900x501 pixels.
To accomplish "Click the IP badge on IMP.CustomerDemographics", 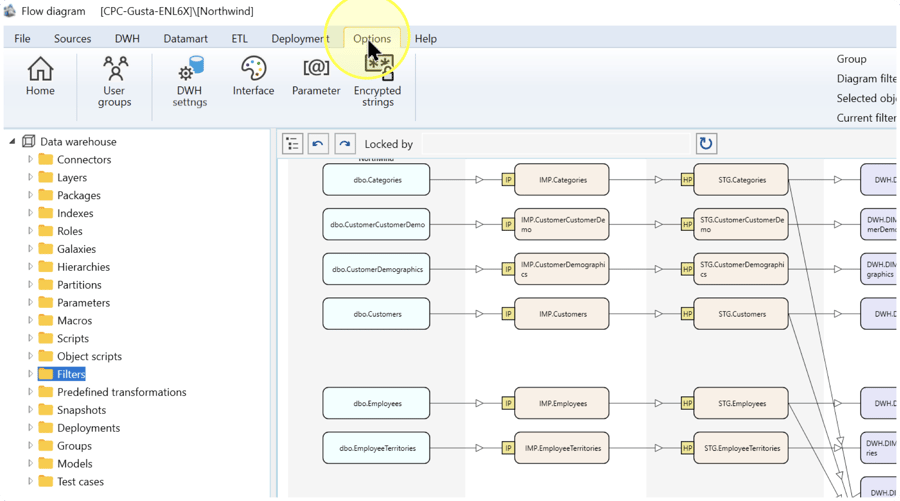I will point(508,269).
